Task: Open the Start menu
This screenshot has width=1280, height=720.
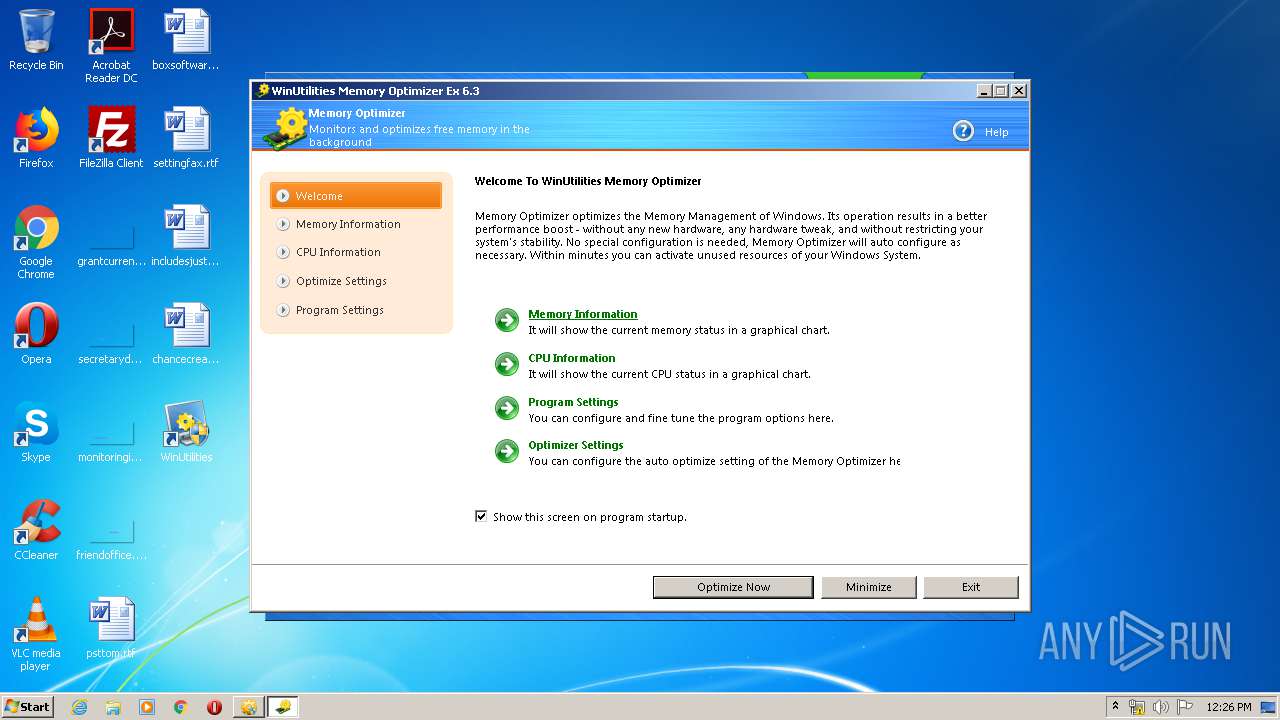Action: (x=28, y=706)
